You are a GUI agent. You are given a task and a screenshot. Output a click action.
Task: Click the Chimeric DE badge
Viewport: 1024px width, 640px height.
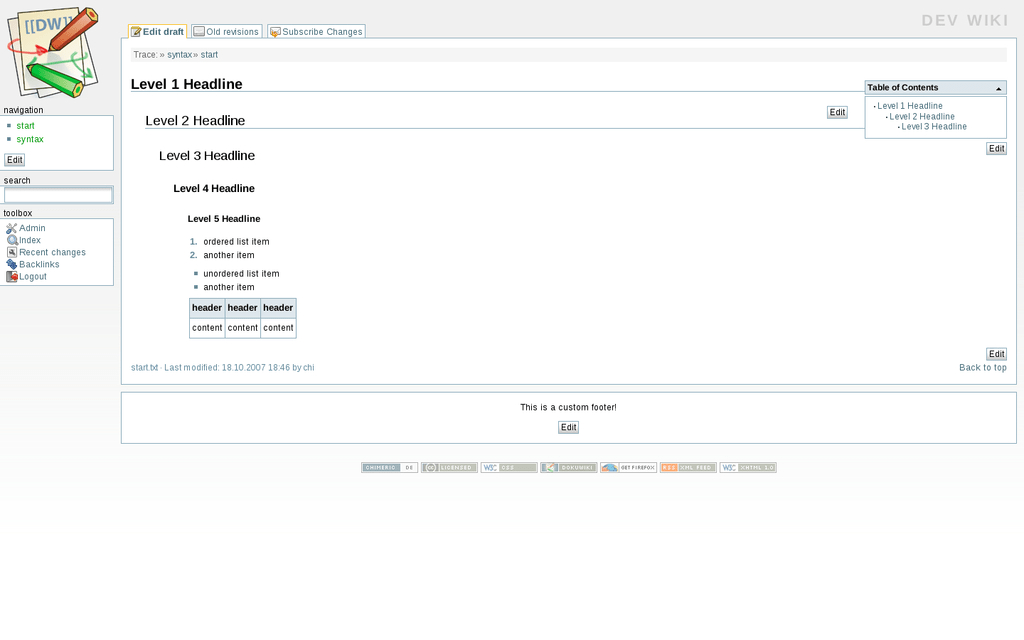click(x=389, y=468)
